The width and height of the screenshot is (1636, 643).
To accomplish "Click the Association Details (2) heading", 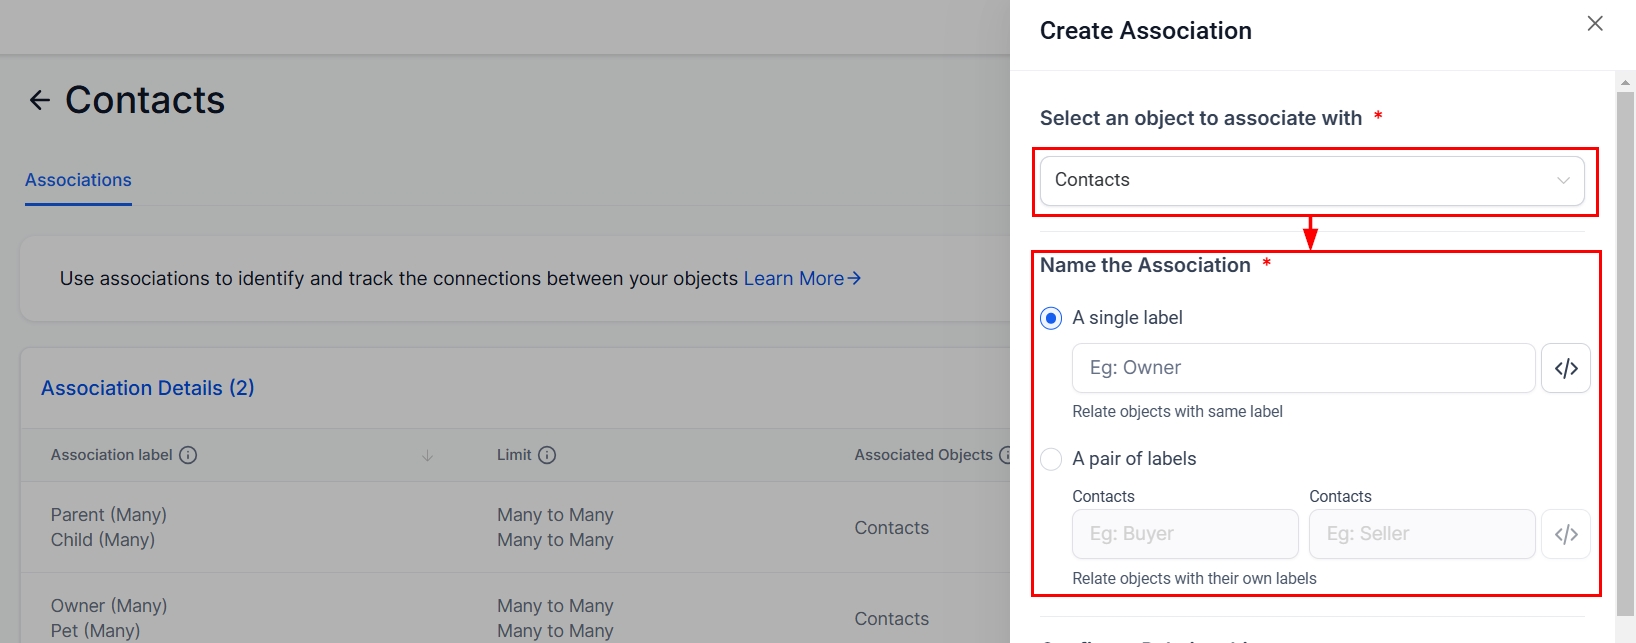I will 148,388.
